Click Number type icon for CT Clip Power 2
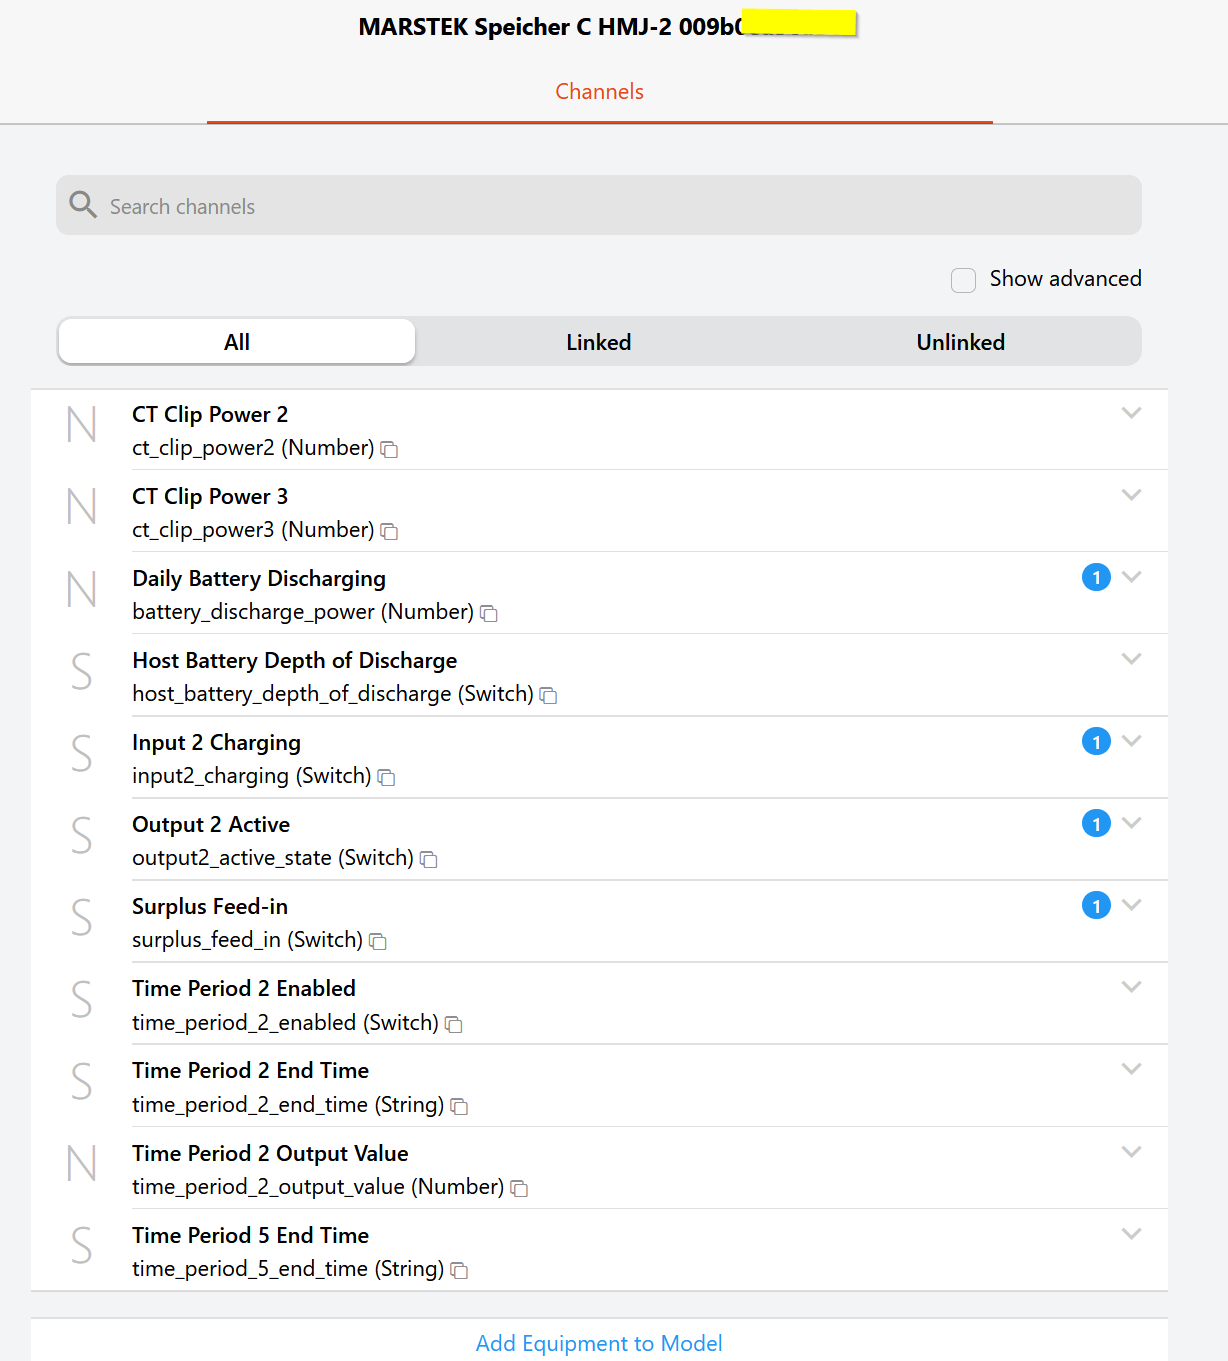1228x1361 pixels. [x=82, y=425]
